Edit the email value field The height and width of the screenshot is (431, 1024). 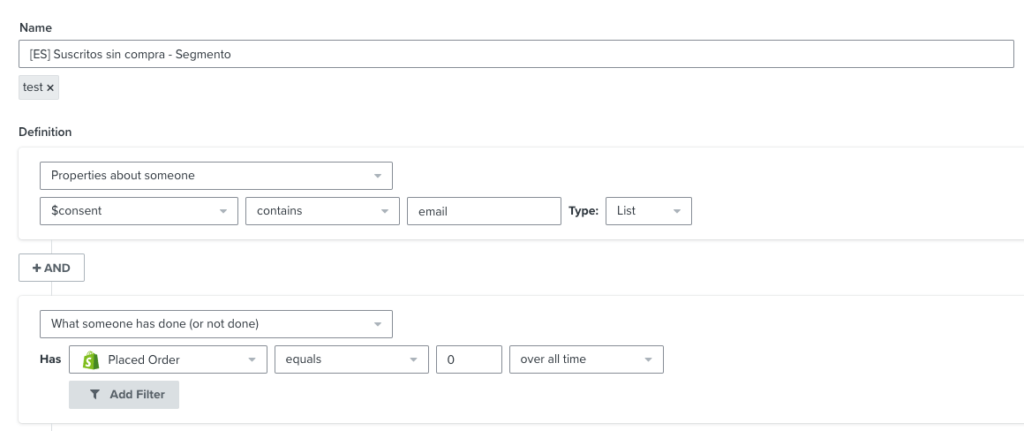pyautogui.click(x=484, y=211)
